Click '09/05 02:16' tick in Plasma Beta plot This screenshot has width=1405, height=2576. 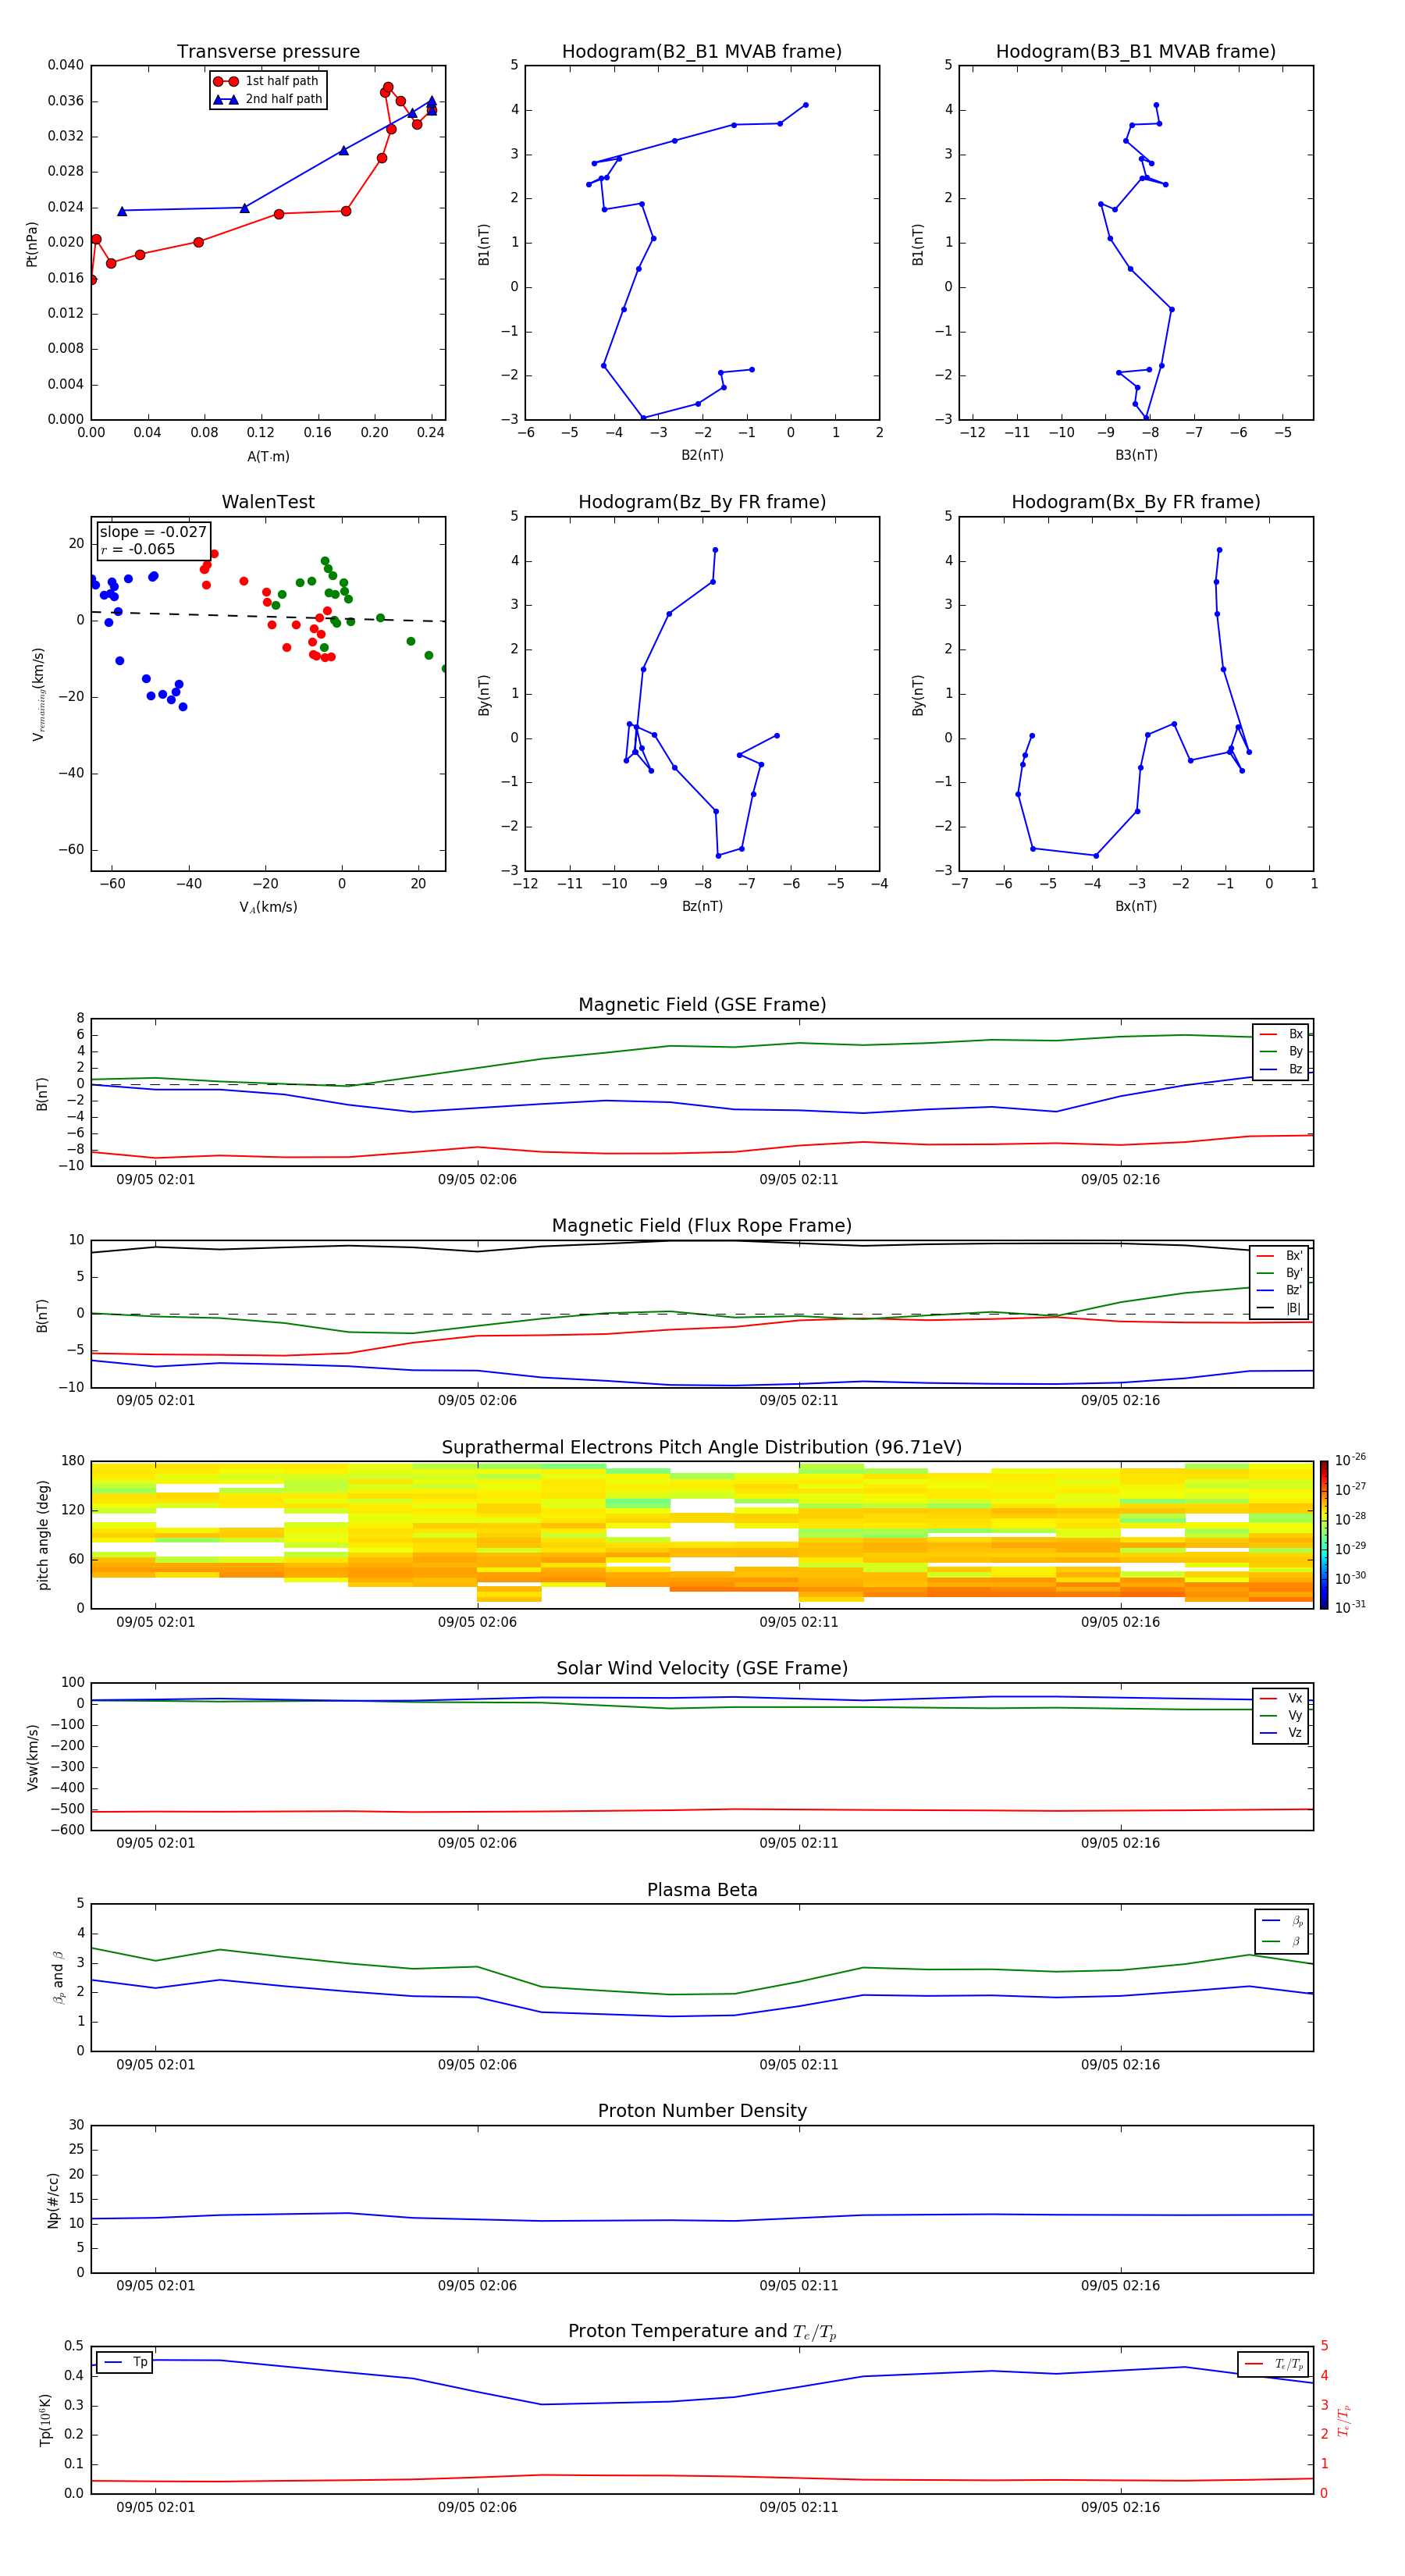point(1120,2065)
